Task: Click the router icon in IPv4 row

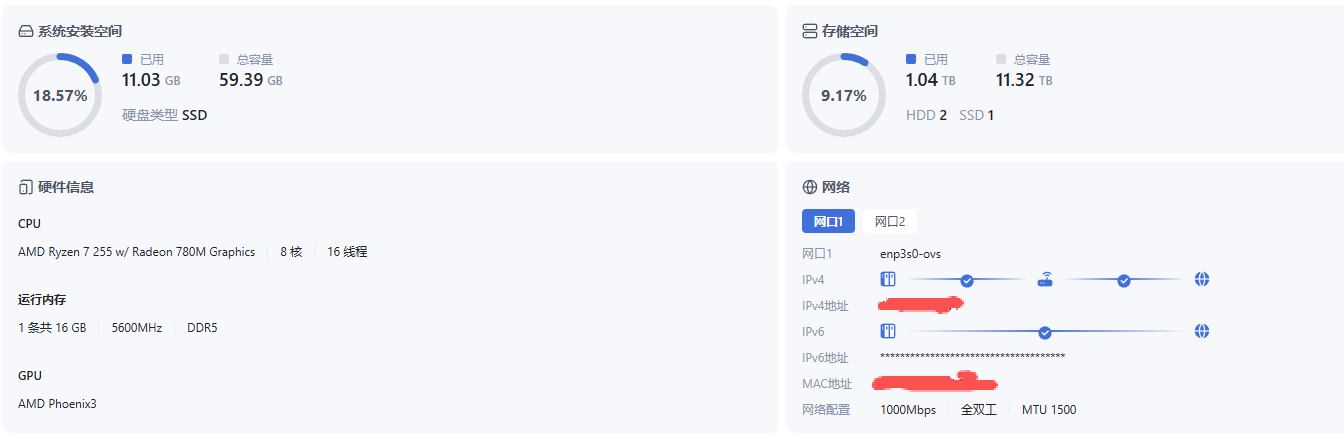Action: pos(1045,279)
